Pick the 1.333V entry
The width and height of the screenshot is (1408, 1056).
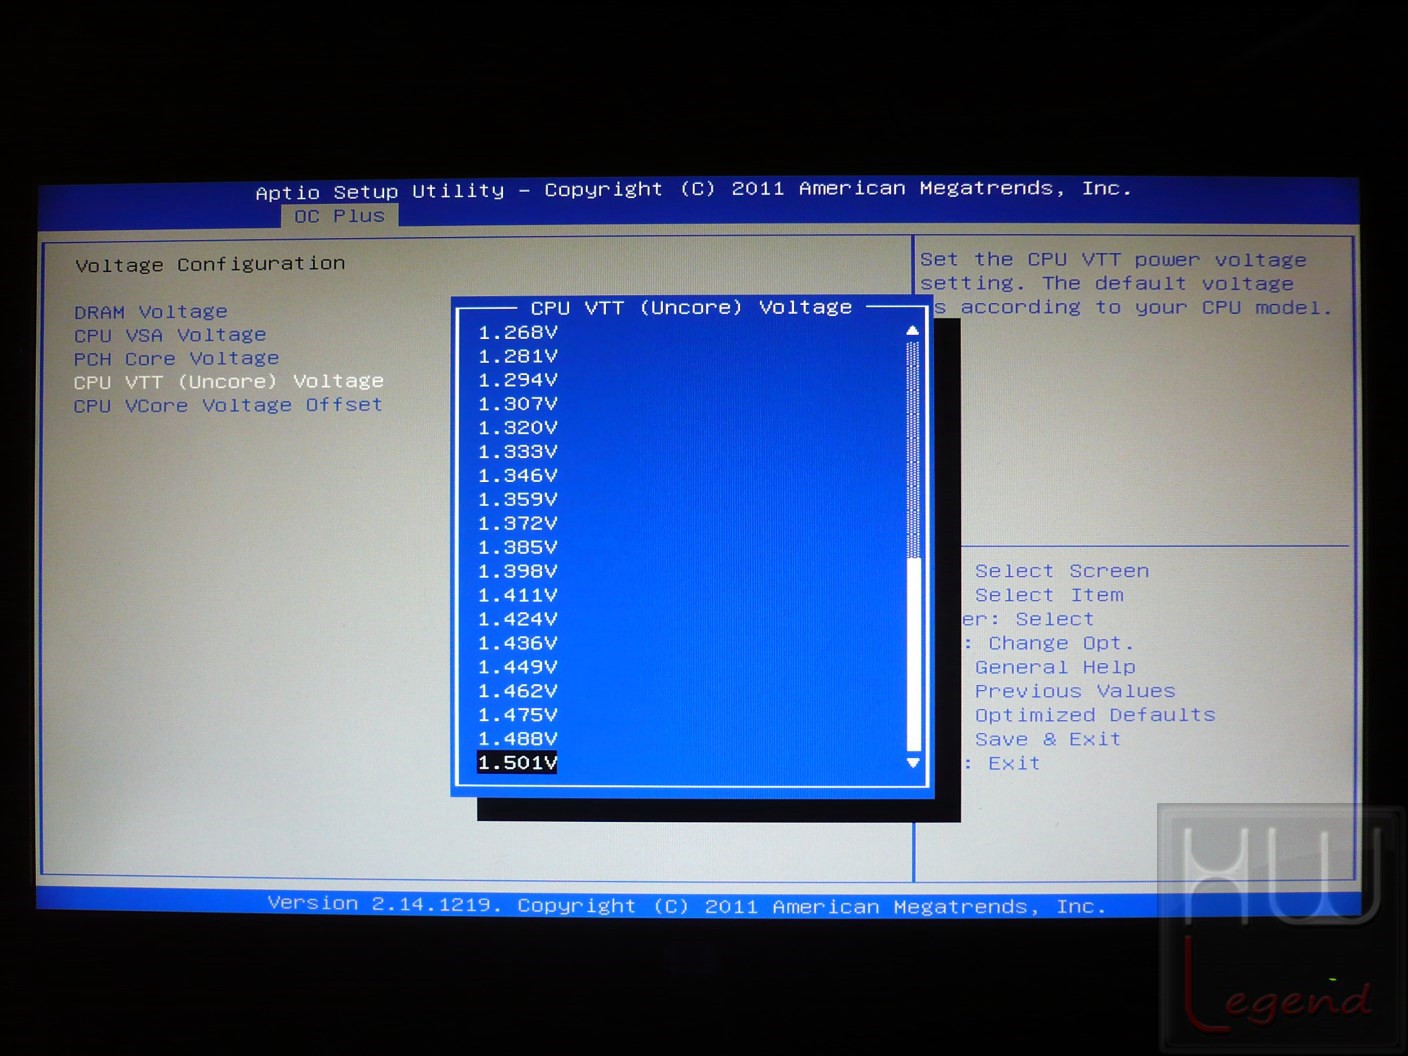coord(518,452)
